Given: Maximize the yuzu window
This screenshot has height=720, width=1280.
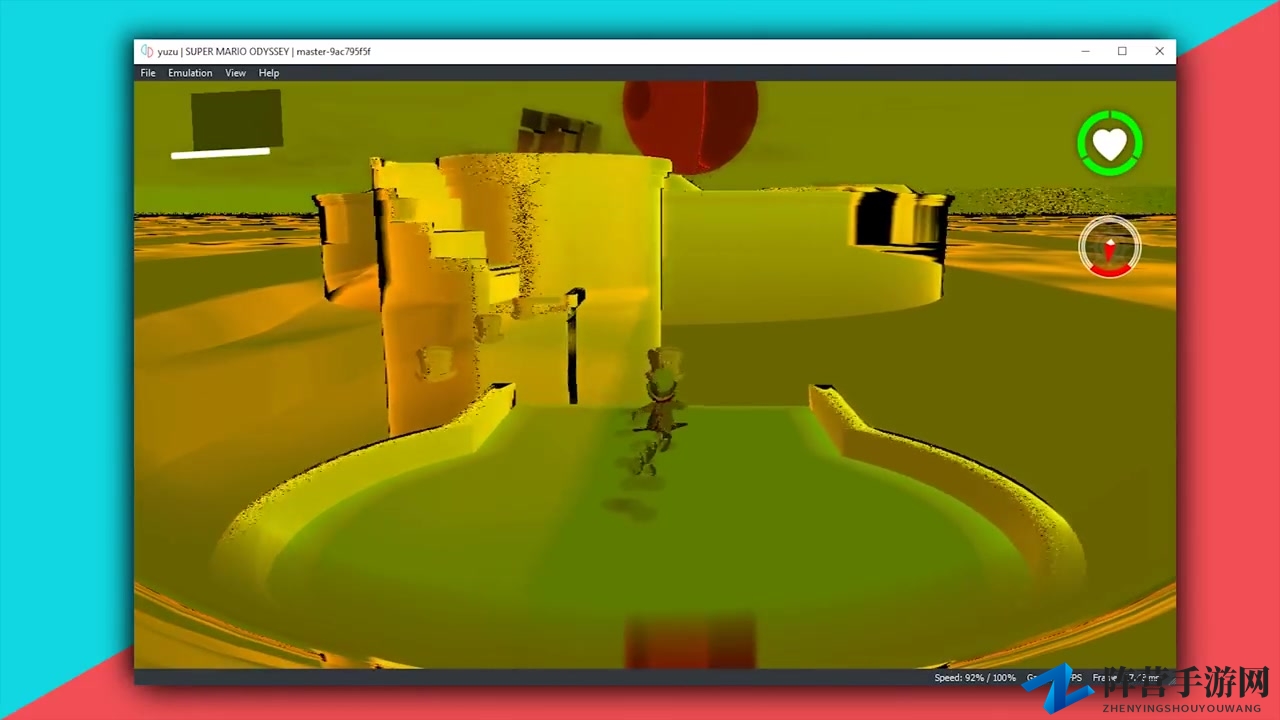Looking at the screenshot, I should click(1122, 51).
